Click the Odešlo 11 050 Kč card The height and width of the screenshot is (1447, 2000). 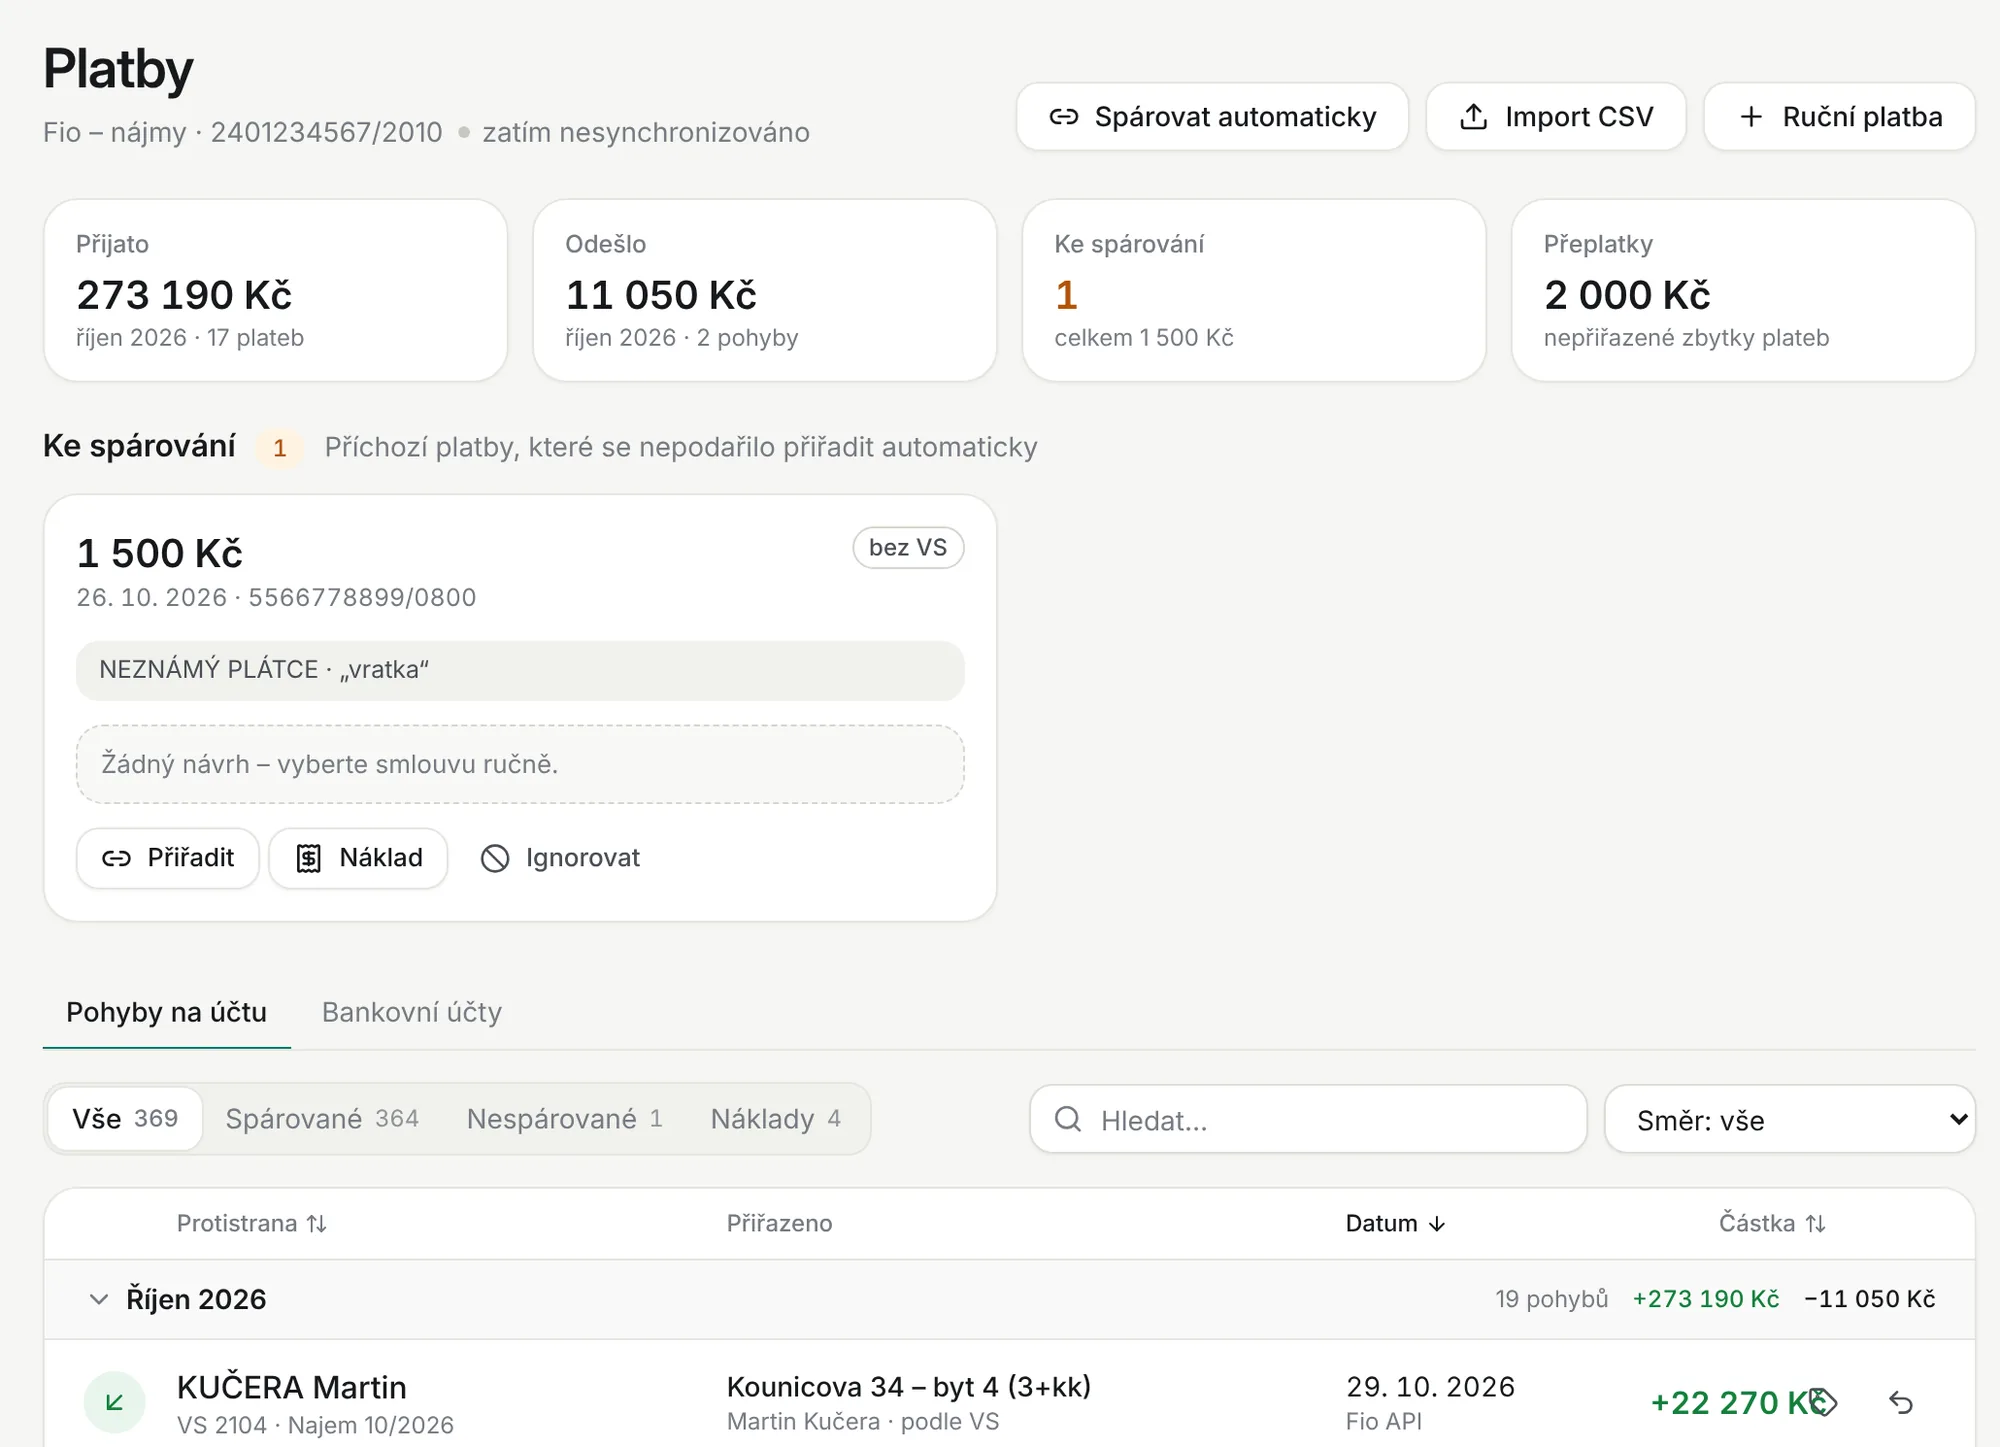pyautogui.click(x=765, y=290)
